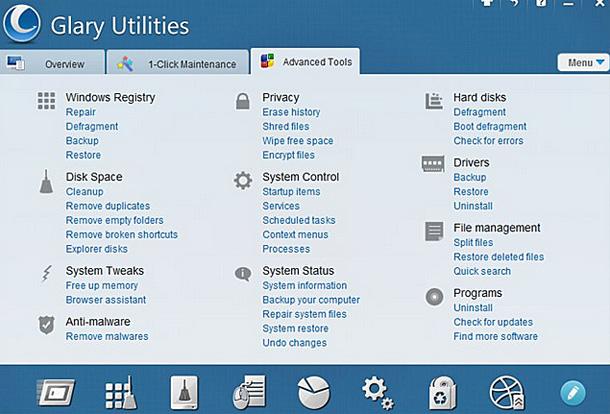
Task: Open Boot defragment link
Action: [490, 126]
